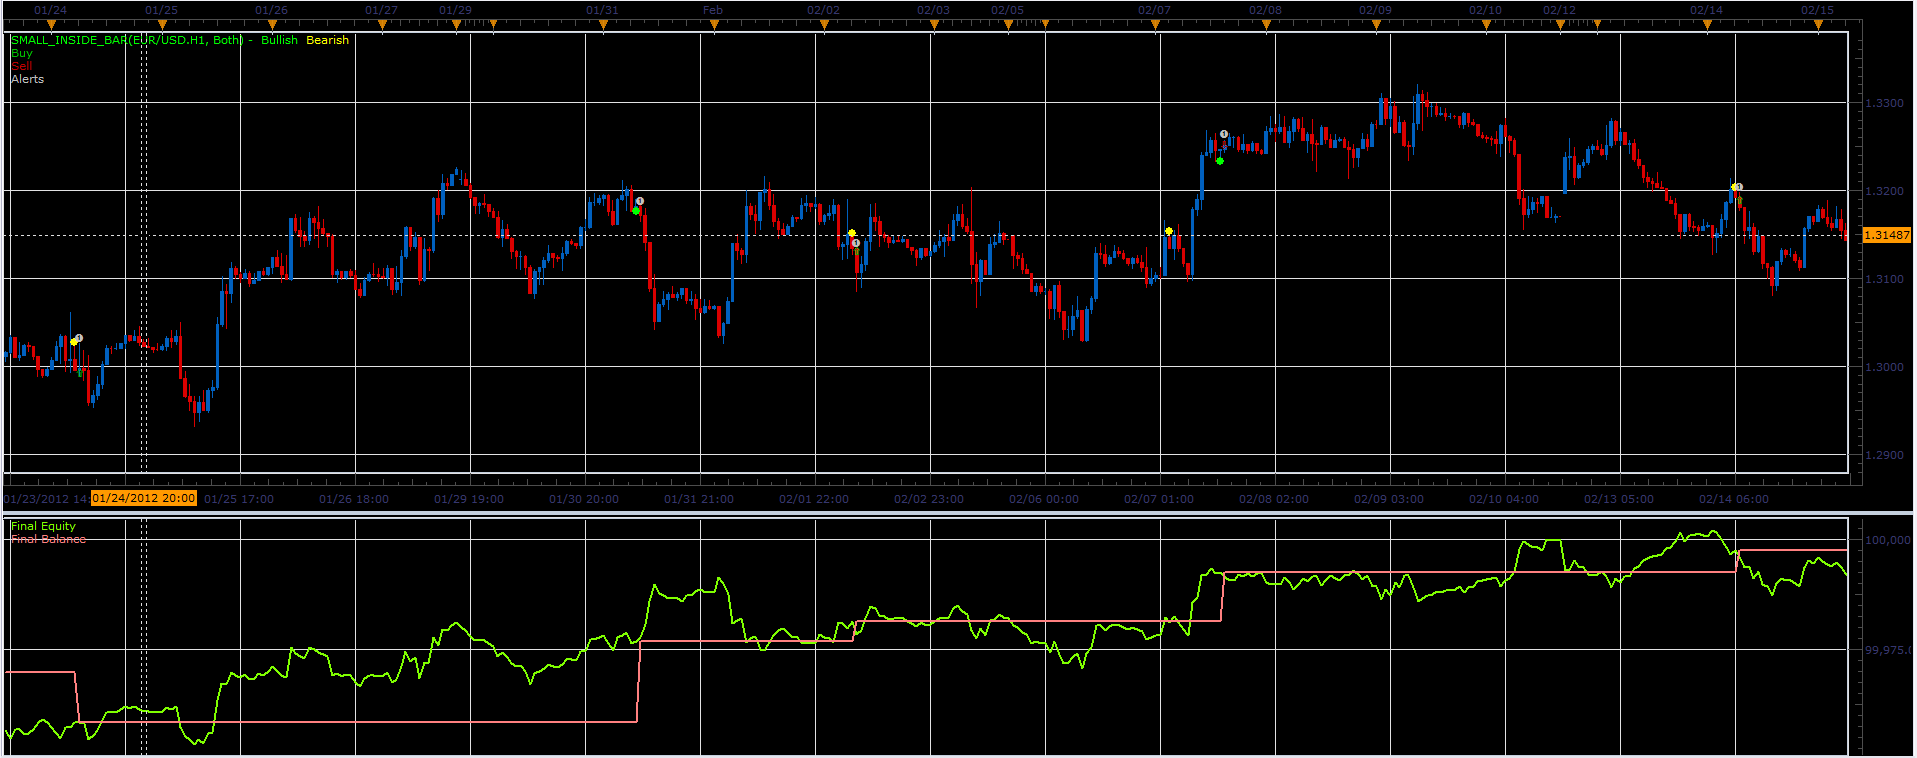Click the orange day marker under 01/25

point(162,25)
